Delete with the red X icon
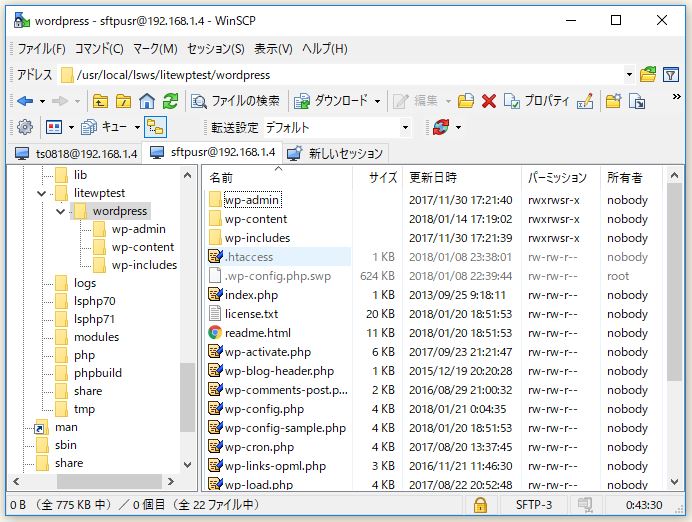 coord(489,101)
